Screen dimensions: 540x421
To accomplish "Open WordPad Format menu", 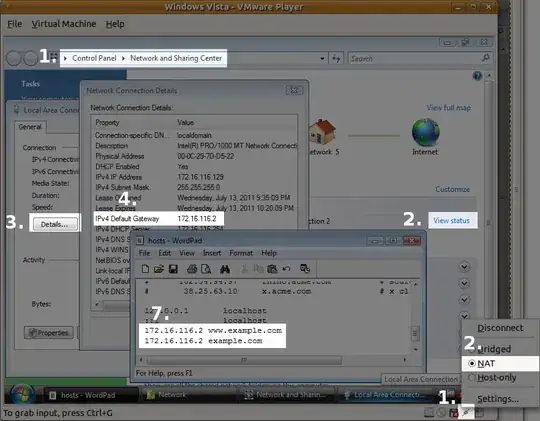I will [x=241, y=253].
